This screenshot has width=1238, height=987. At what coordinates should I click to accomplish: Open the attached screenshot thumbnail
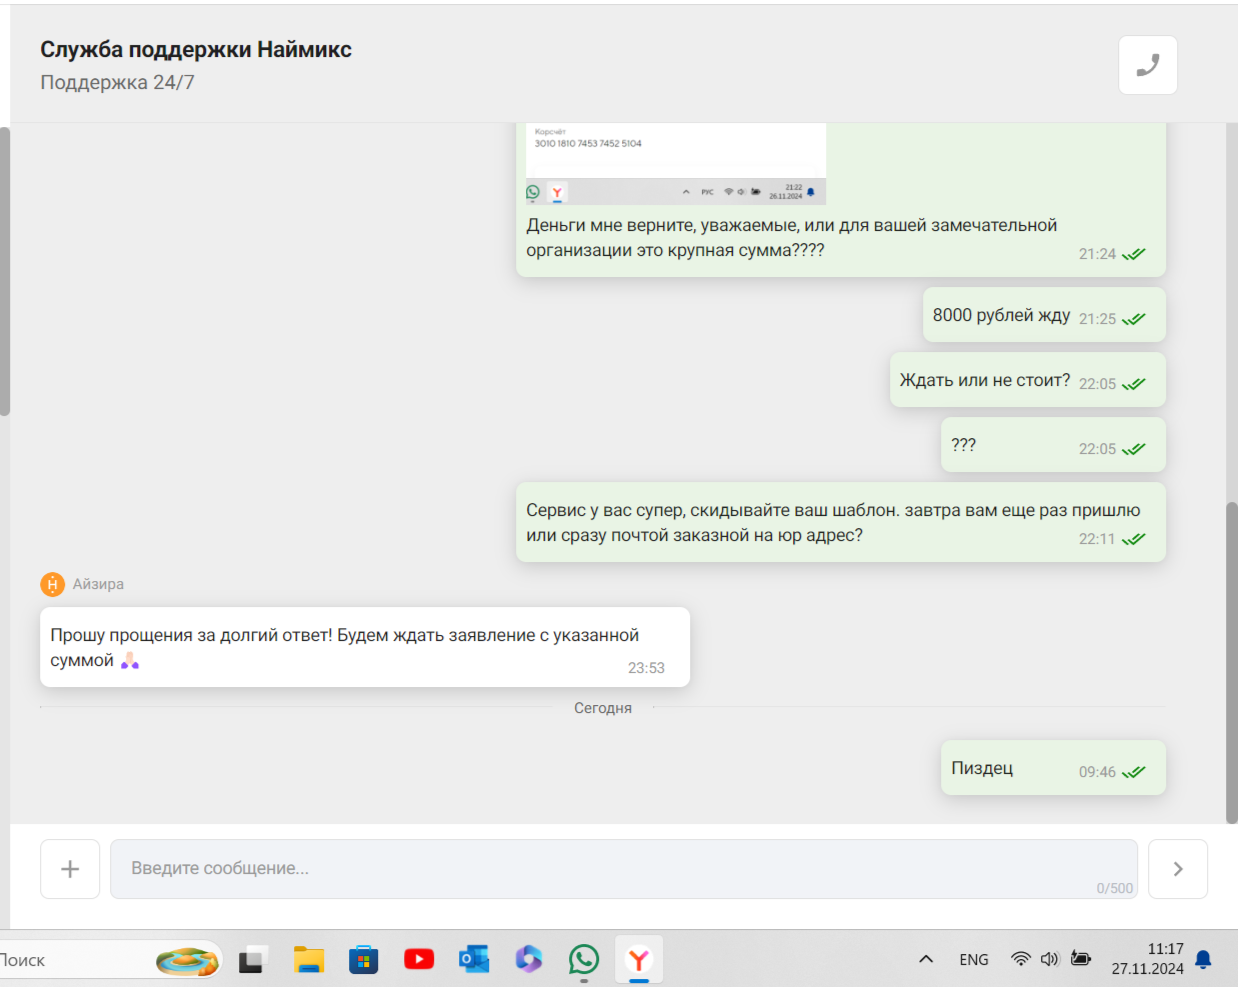click(676, 164)
